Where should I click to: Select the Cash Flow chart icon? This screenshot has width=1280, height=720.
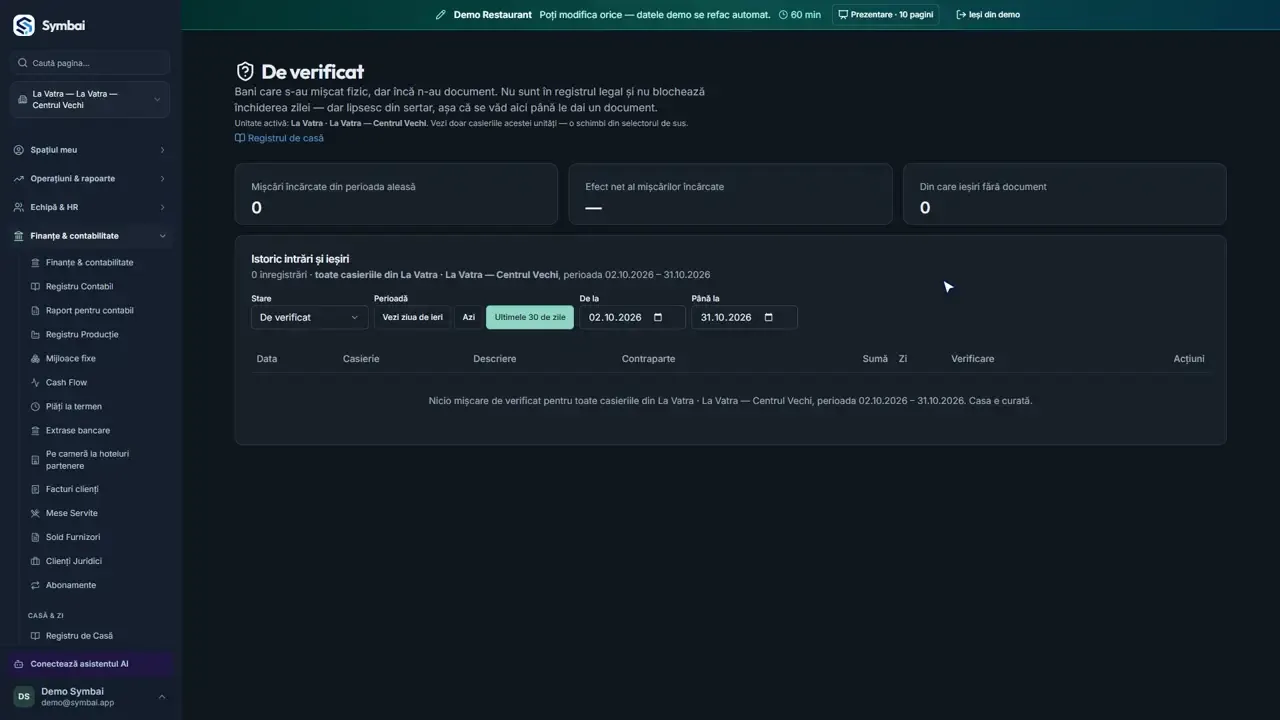[36, 383]
